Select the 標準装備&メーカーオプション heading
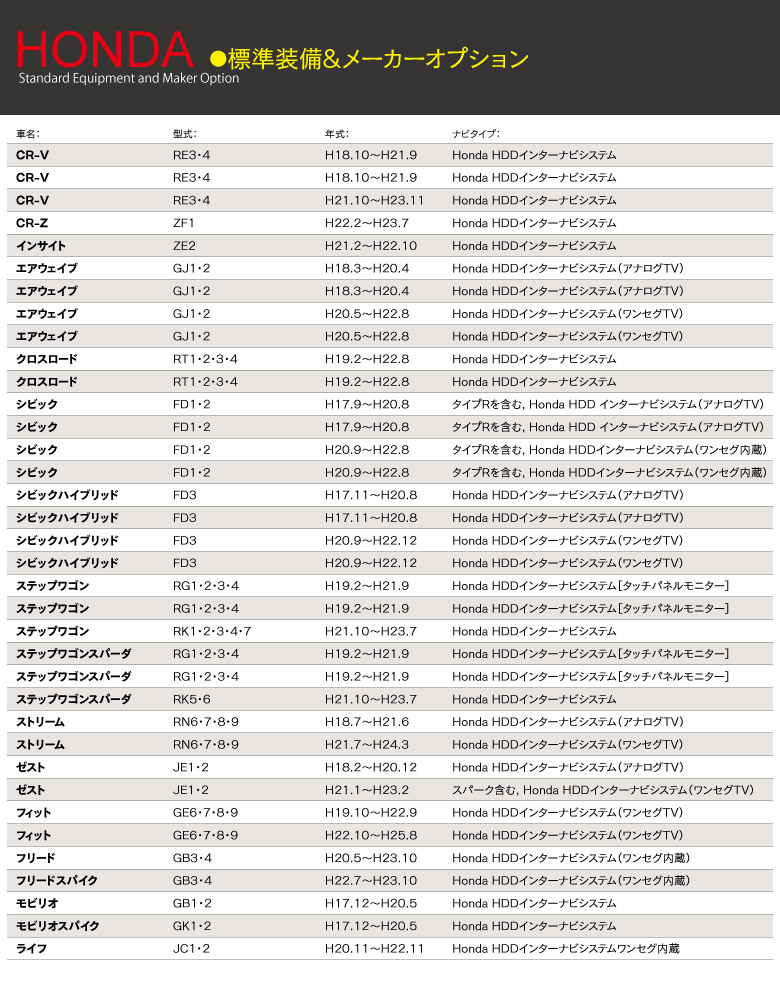Viewport: 780px width, 995px height. pos(378,59)
